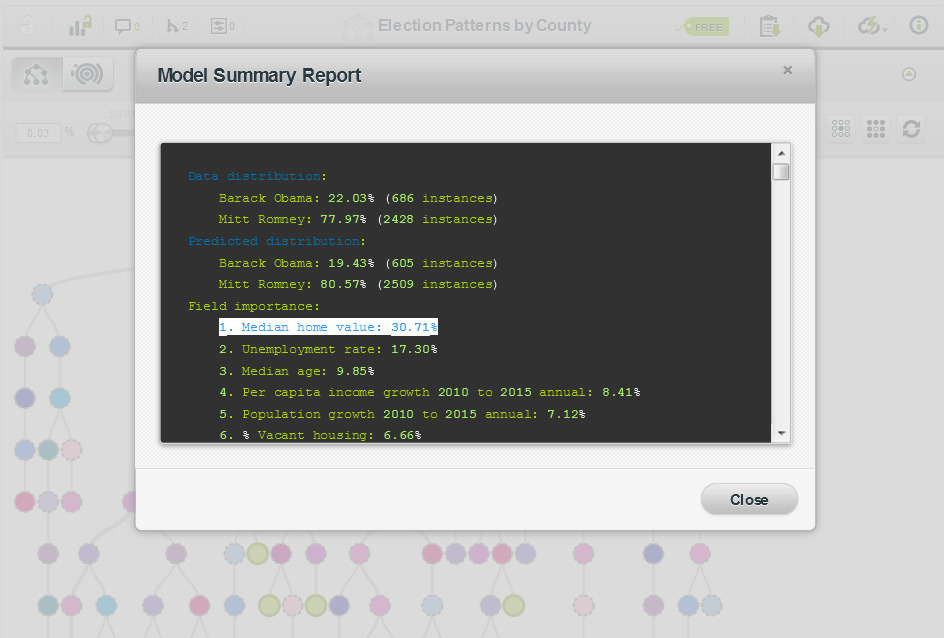Switch to tree view icon
944x638 pixels.
coord(36,75)
